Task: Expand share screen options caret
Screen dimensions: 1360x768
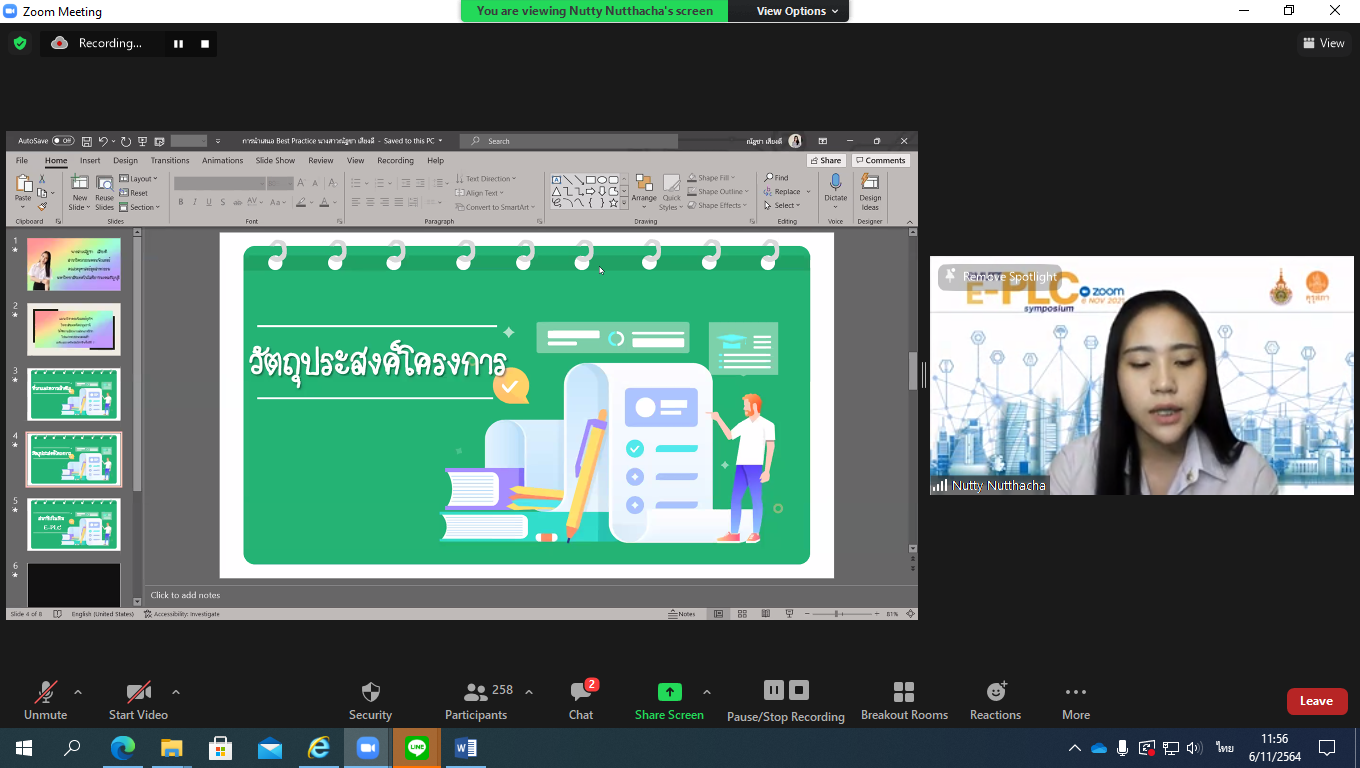Action: (x=707, y=692)
